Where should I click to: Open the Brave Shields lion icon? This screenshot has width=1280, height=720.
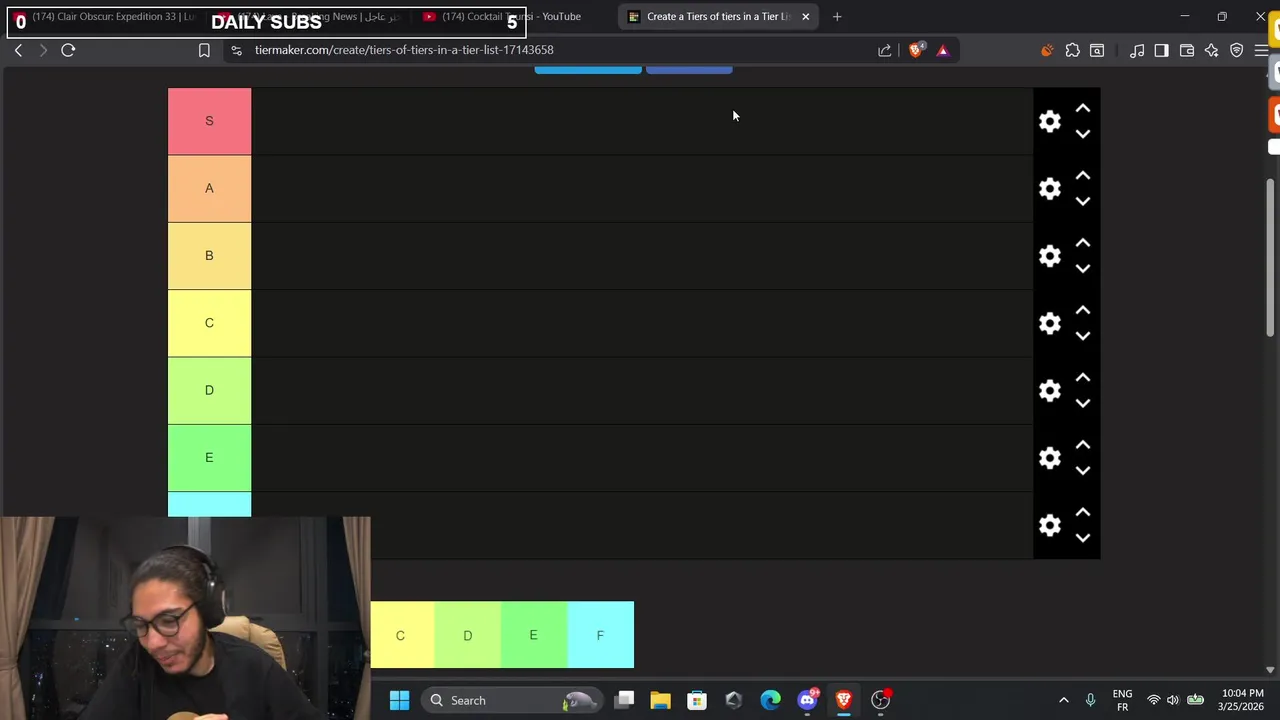(916, 50)
